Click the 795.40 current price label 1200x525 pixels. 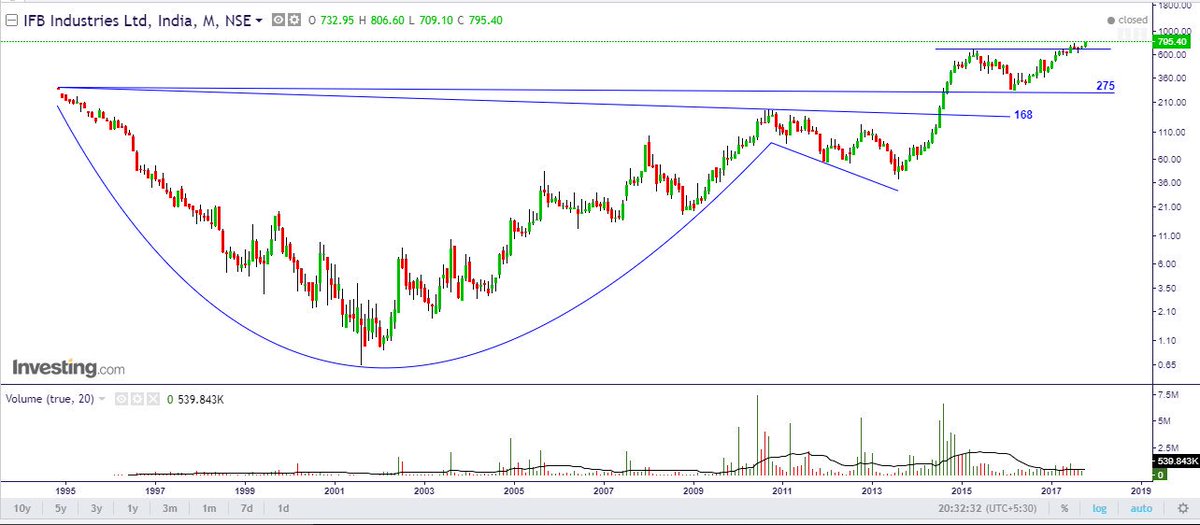click(x=1170, y=42)
